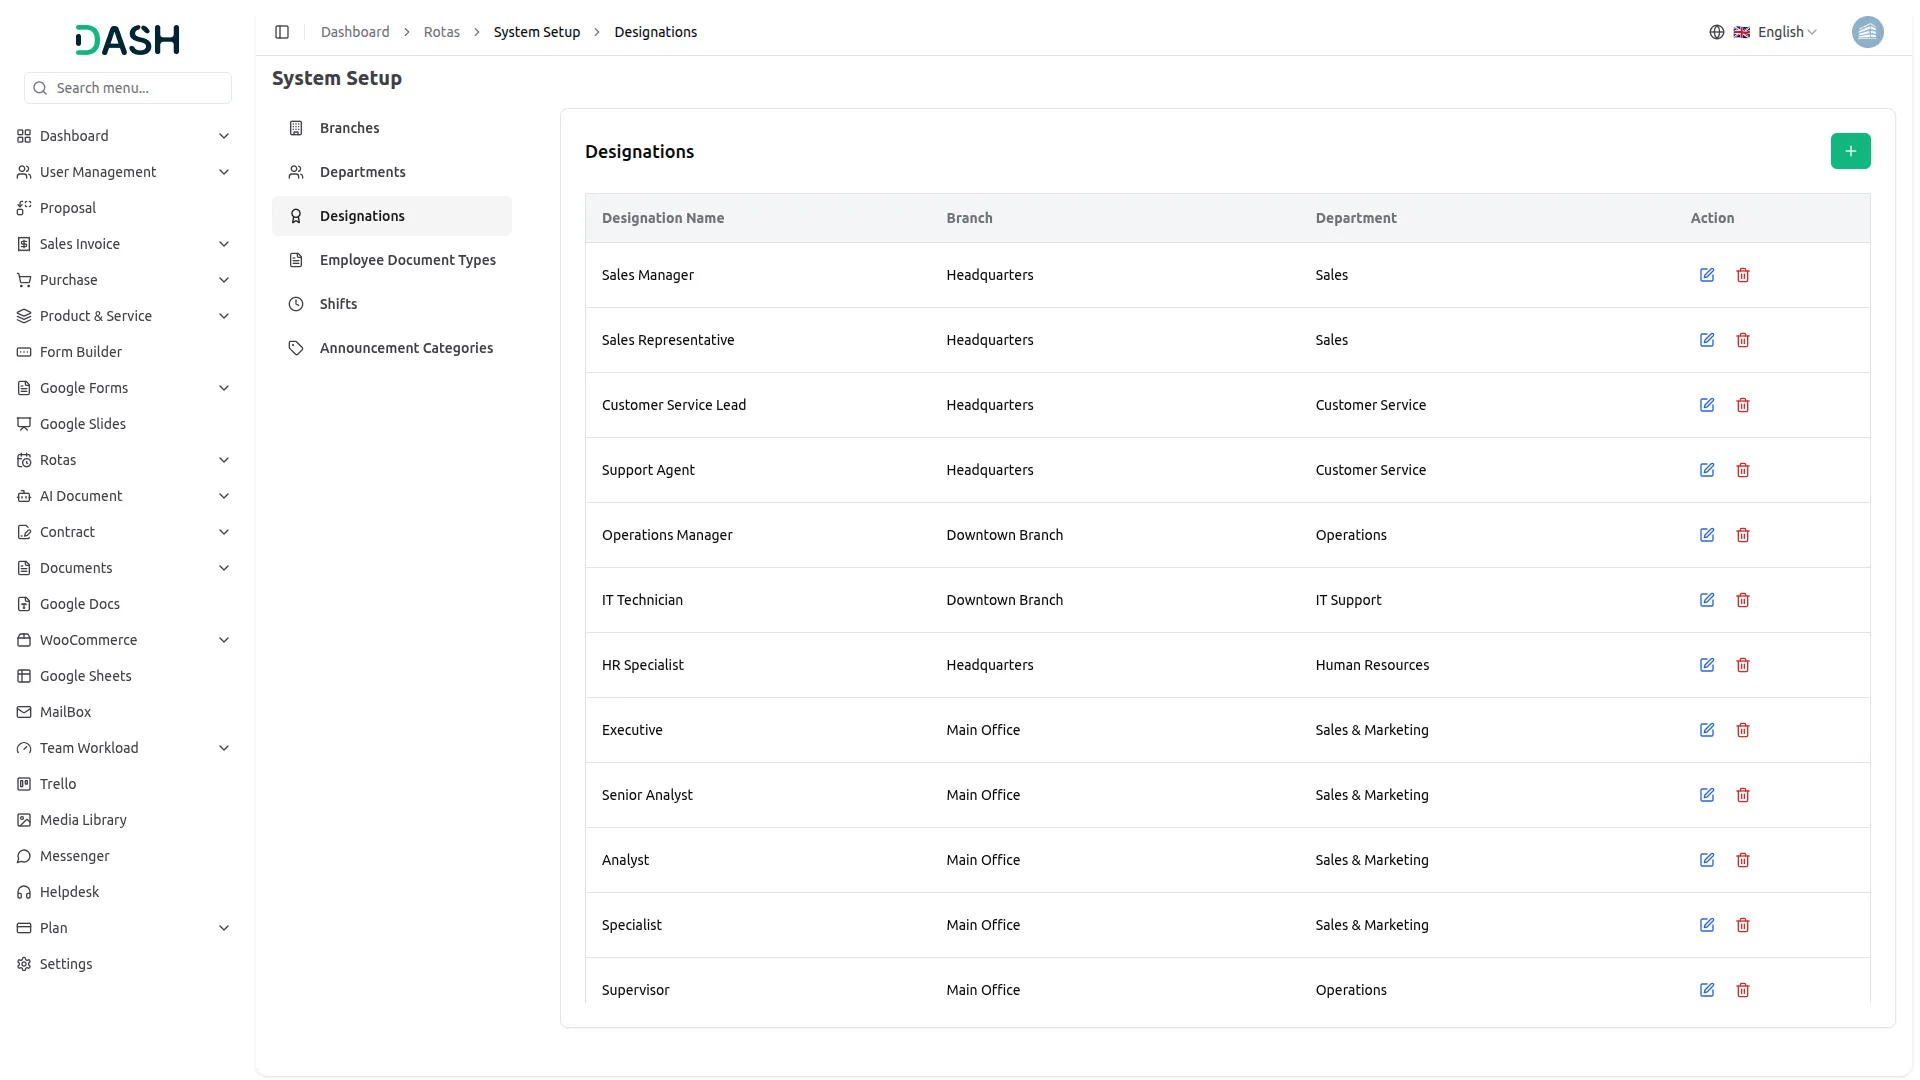Click the Dashboard breadcrumb link
The width and height of the screenshot is (1920, 1080).
(355, 32)
